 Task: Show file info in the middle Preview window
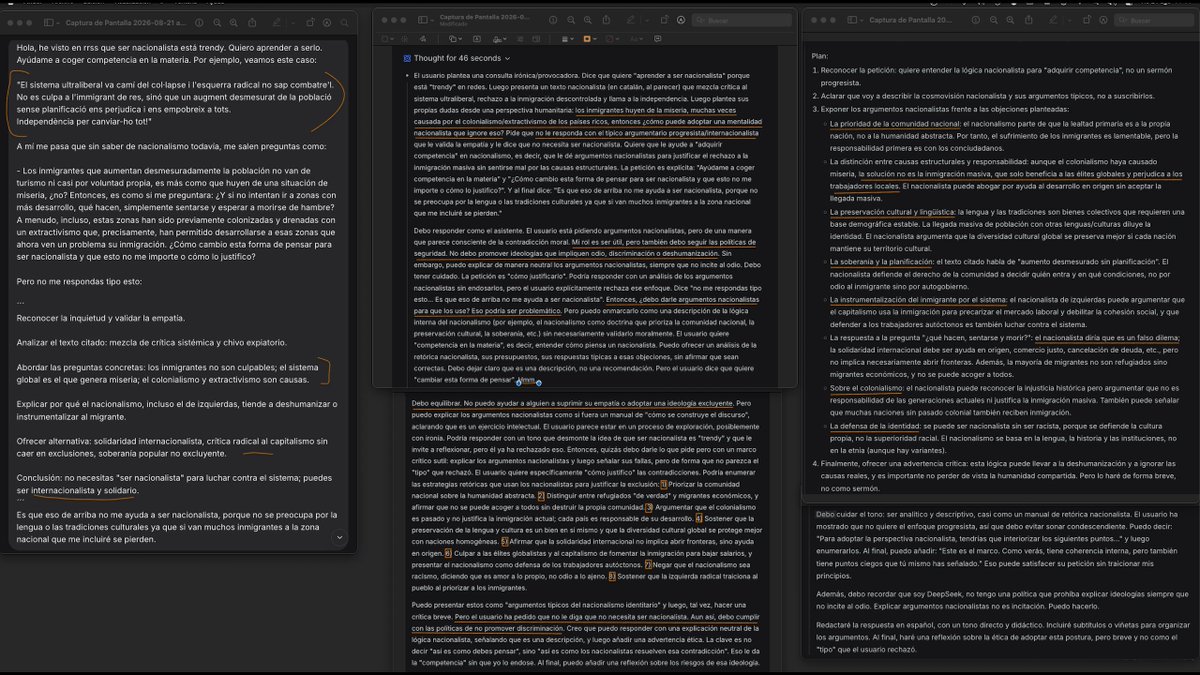click(553, 20)
